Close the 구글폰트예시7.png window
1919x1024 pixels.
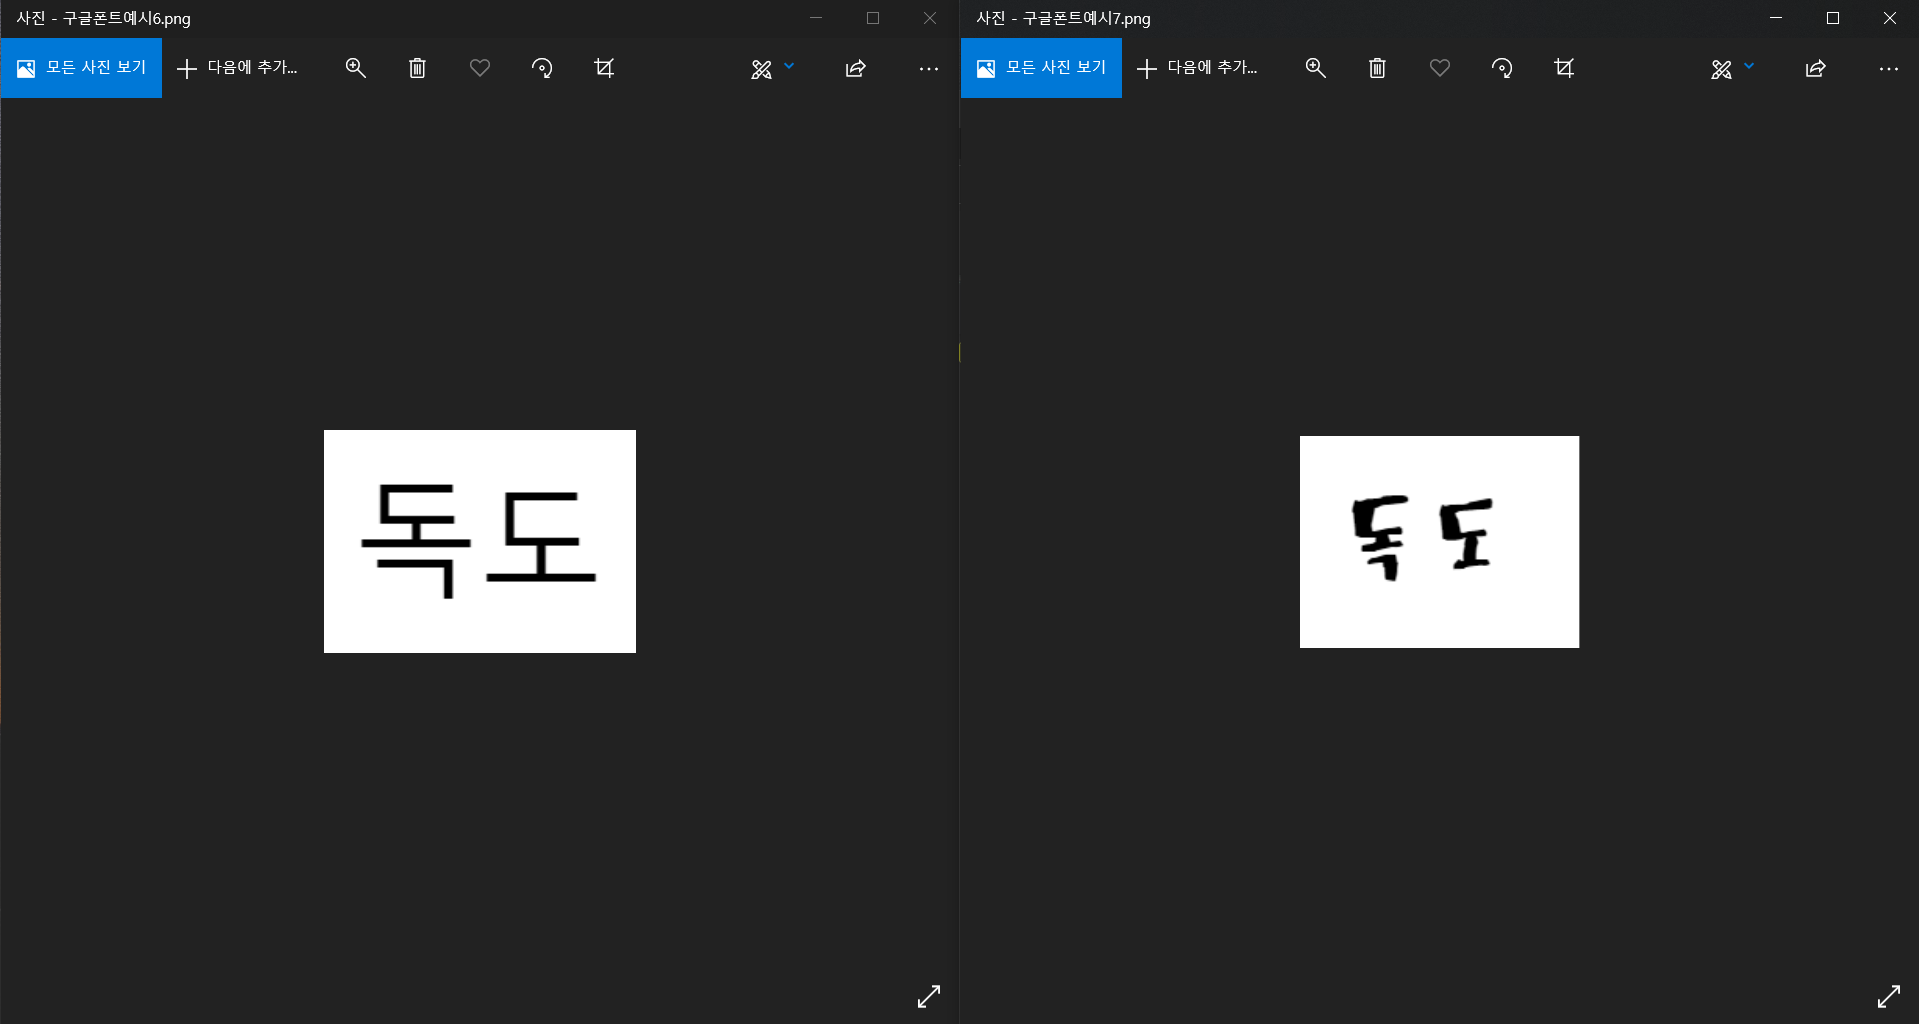(1890, 18)
